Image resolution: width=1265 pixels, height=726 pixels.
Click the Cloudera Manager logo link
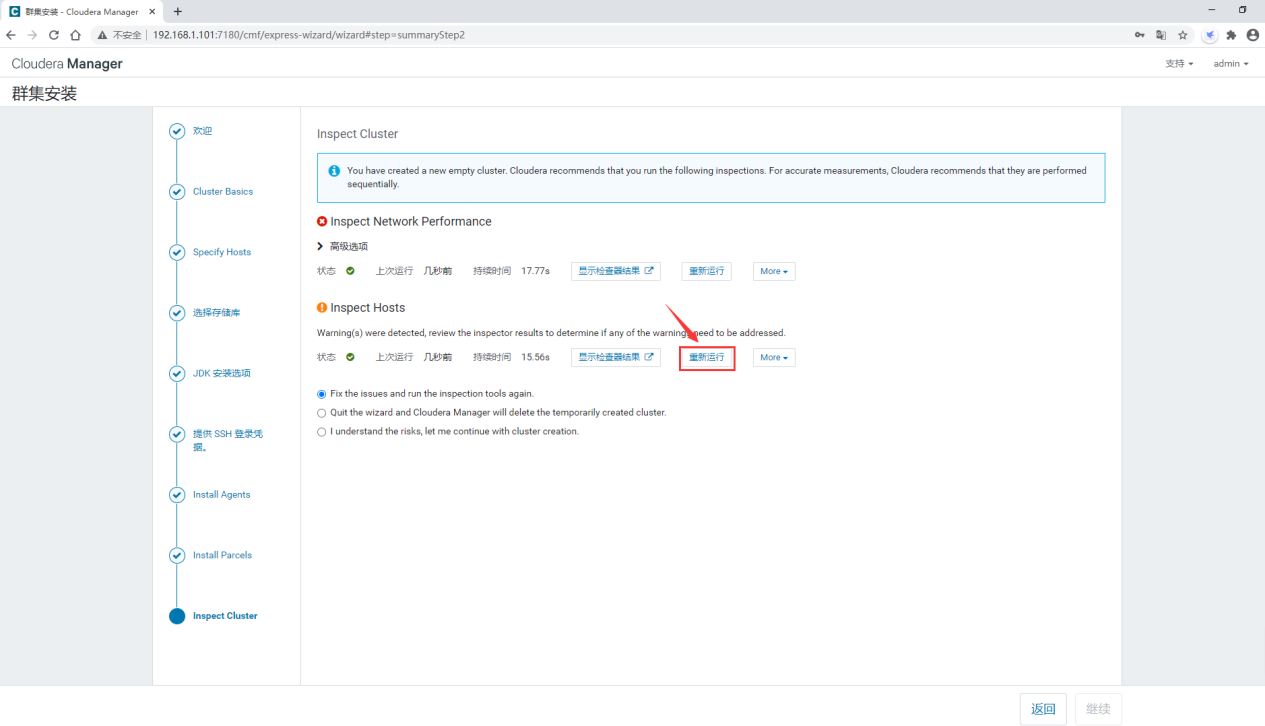67,64
